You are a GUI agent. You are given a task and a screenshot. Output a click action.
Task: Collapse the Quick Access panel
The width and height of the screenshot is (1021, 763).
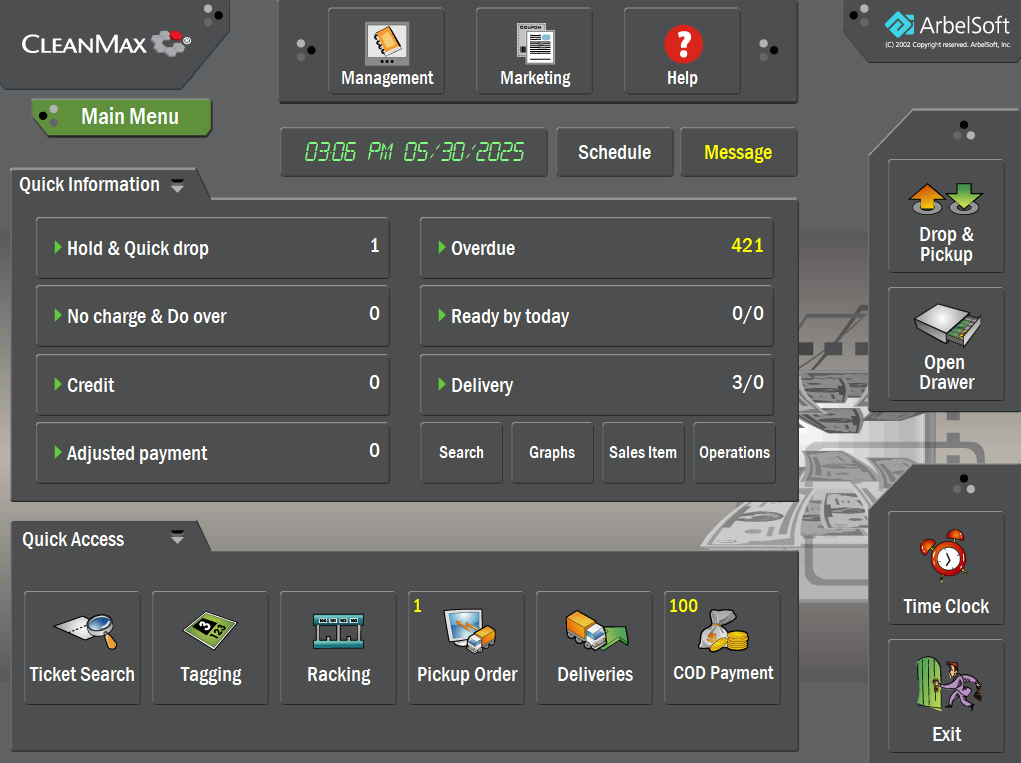(x=177, y=538)
